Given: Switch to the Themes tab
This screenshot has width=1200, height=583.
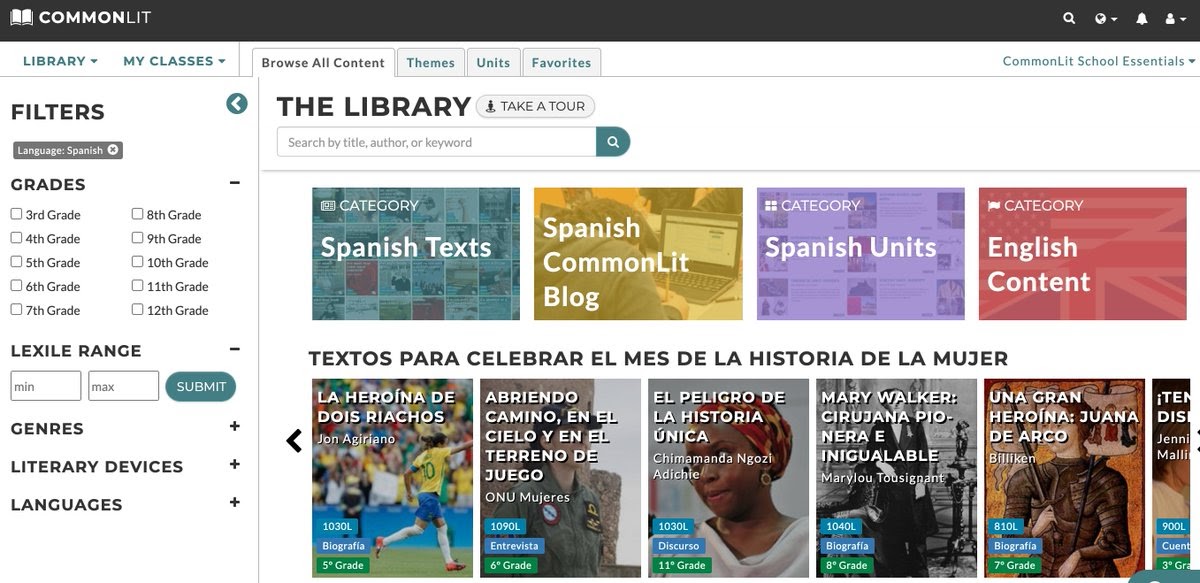Looking at the screenshot, I should click(x=431, y=62).
